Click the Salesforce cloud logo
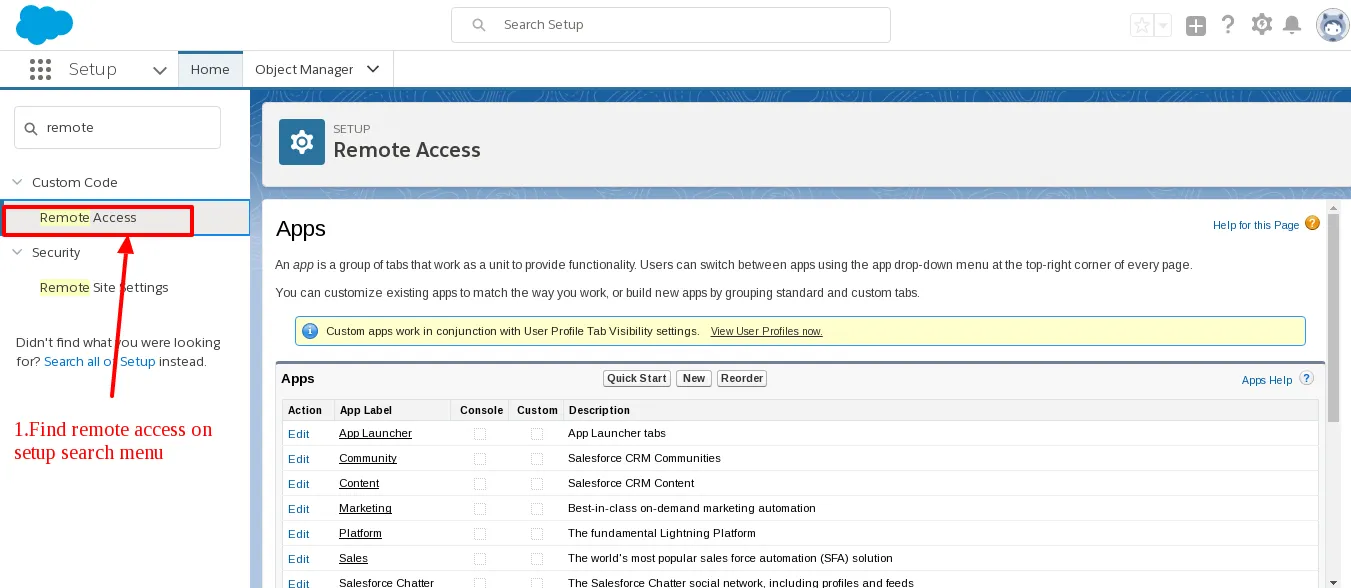Screen dimensions: 1351x588 tap(45, 25)
